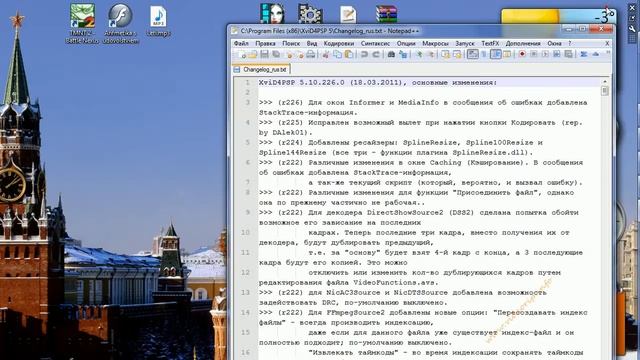Save the file with the floppy icon

(264, 54)
